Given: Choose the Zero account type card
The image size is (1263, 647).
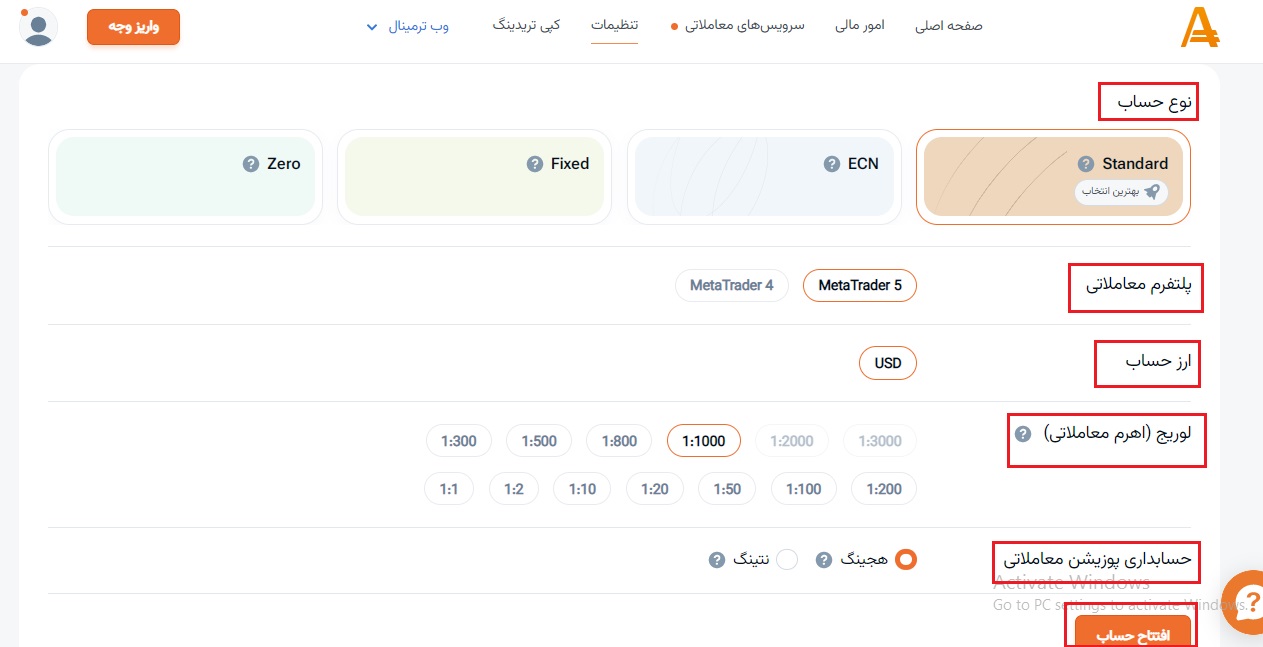Looking at the screenshot, I should click(x=185, y=177).
